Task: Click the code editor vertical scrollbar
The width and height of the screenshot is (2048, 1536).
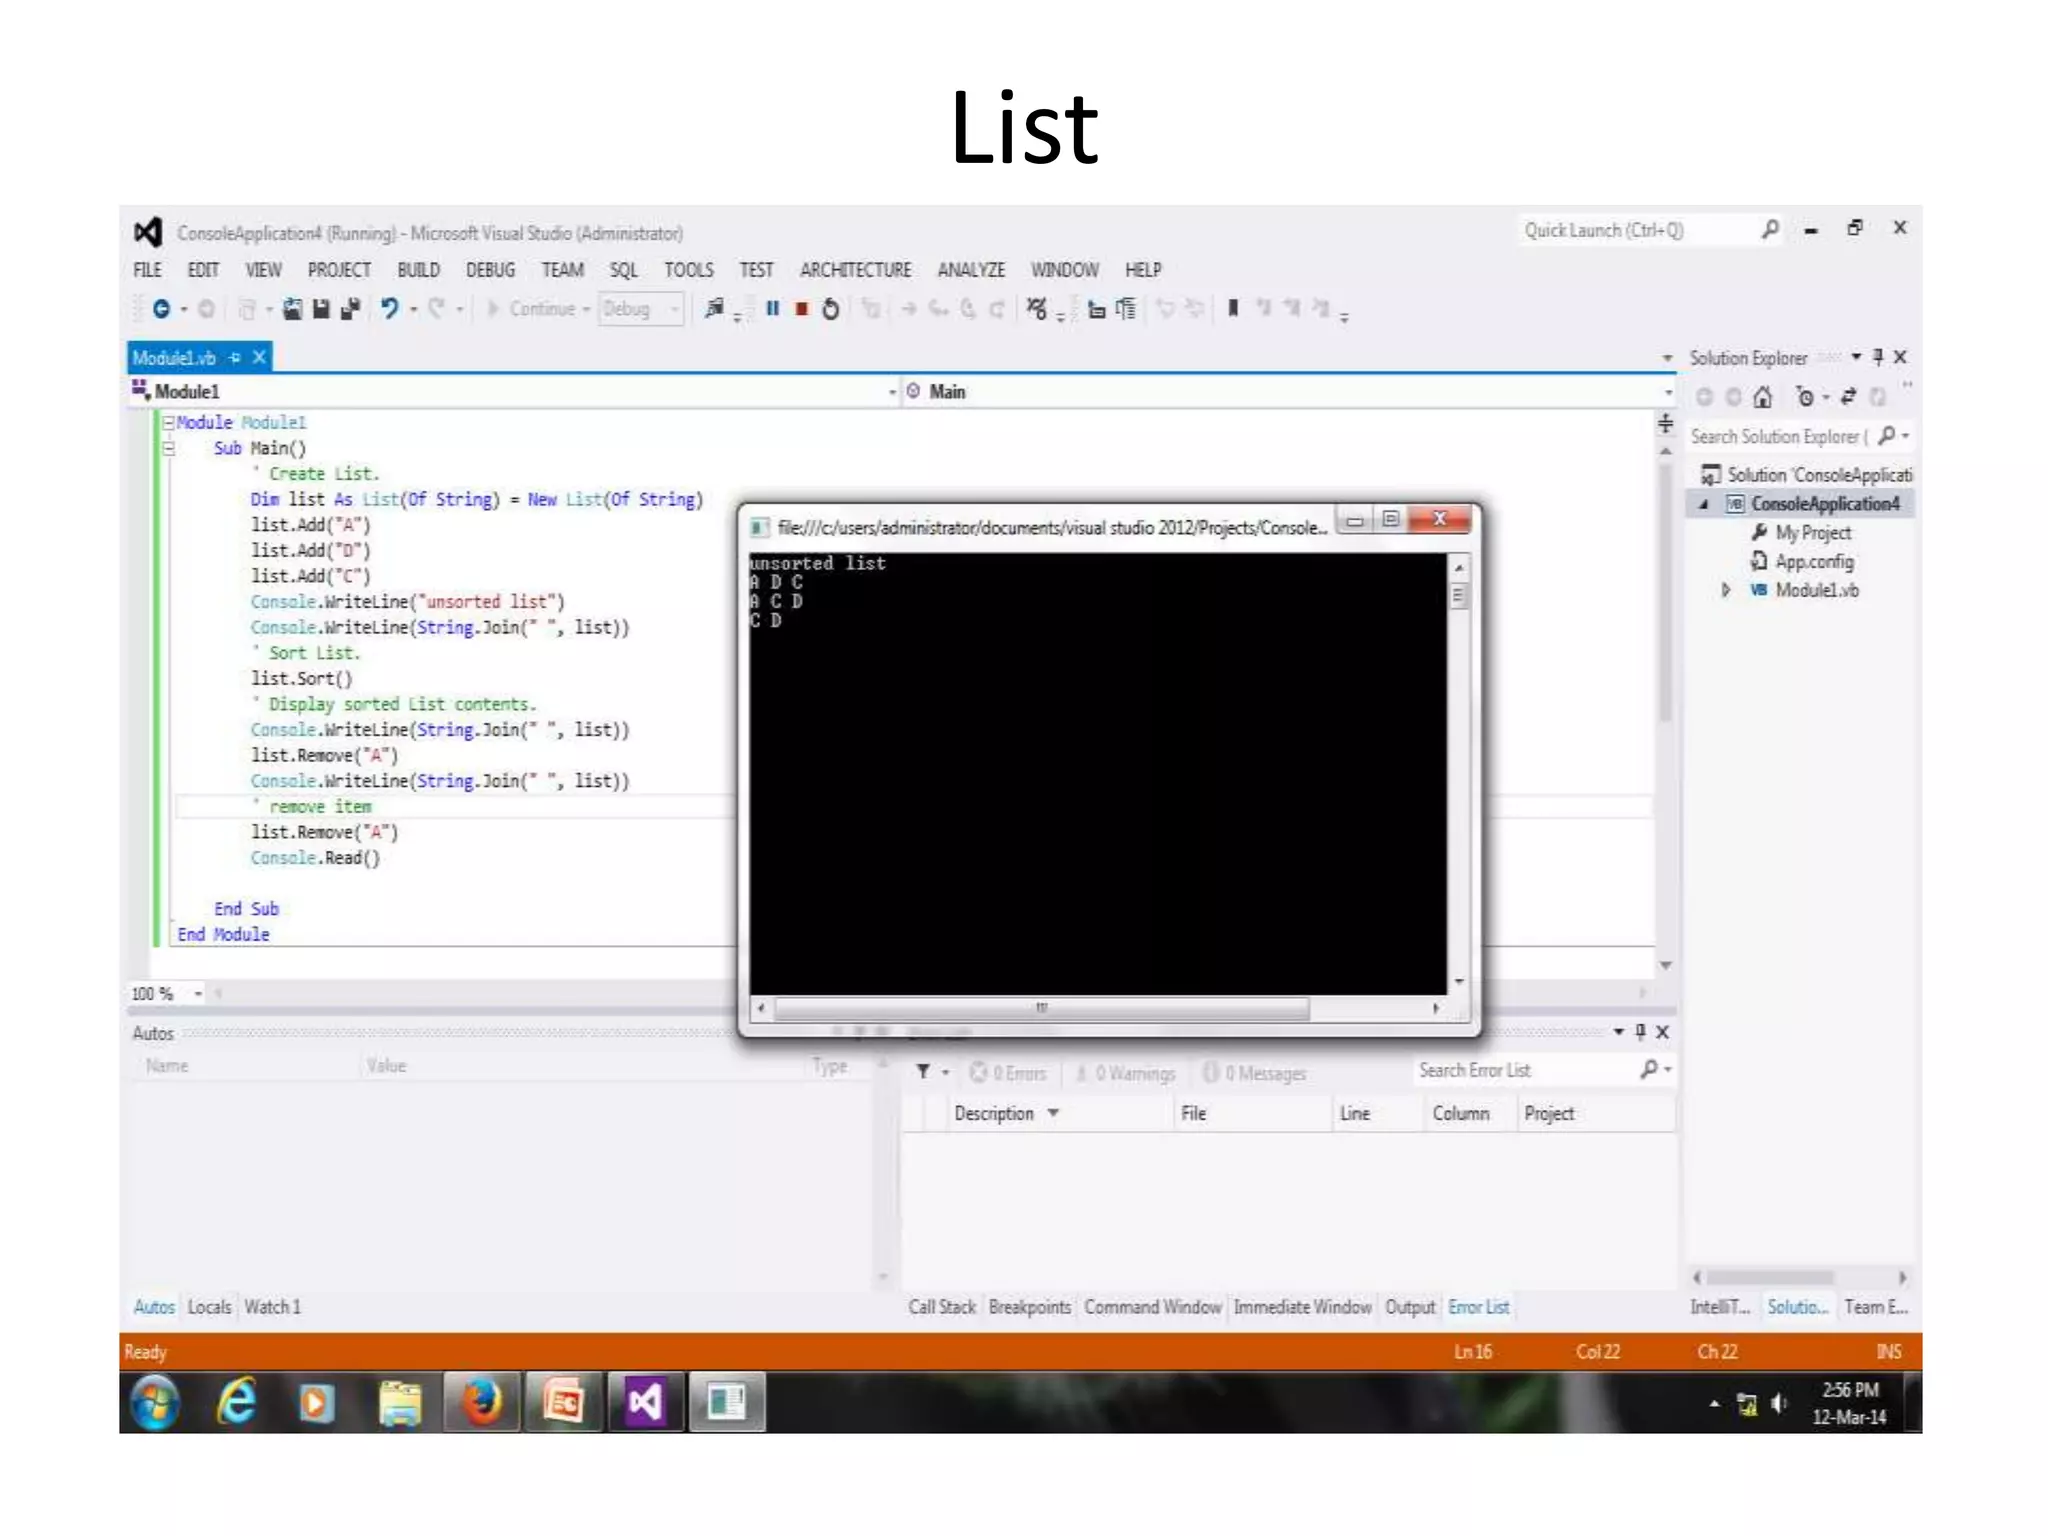Action: click(x=1665, y=592)
